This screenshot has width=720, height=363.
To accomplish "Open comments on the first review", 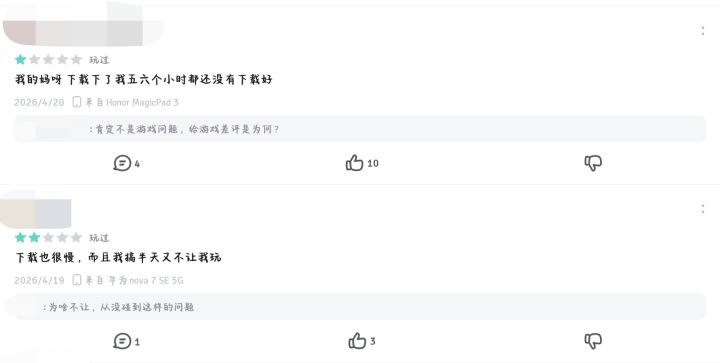I will click(126, 163).
